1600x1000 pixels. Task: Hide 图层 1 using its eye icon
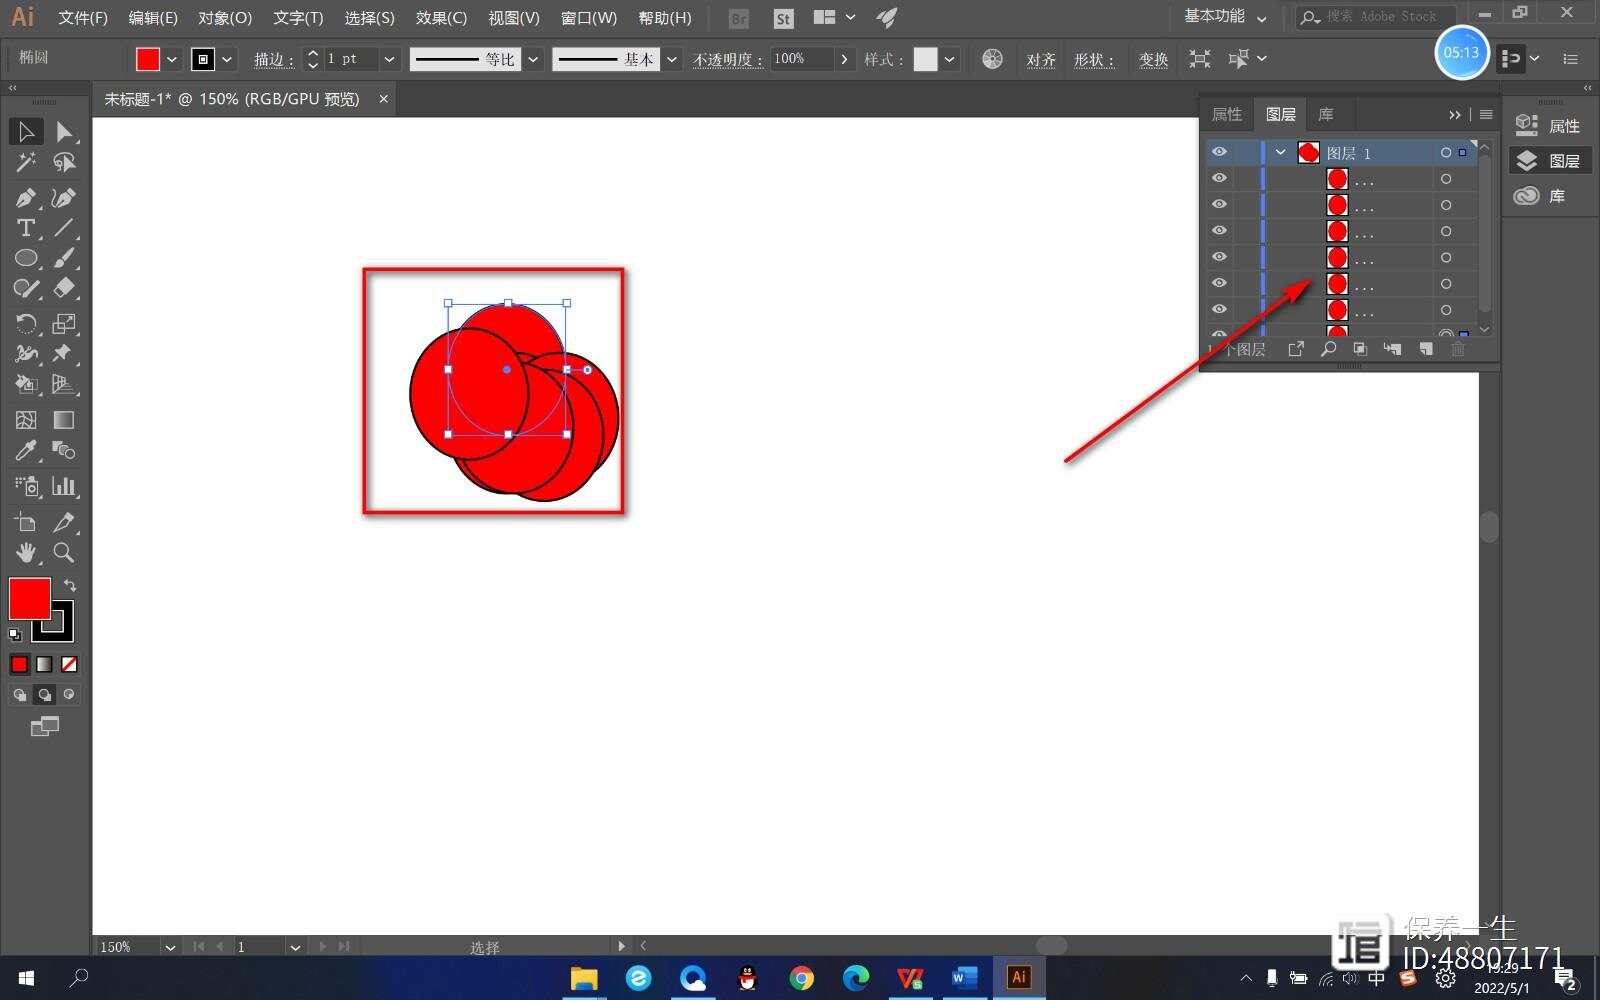coord(1219,152)
